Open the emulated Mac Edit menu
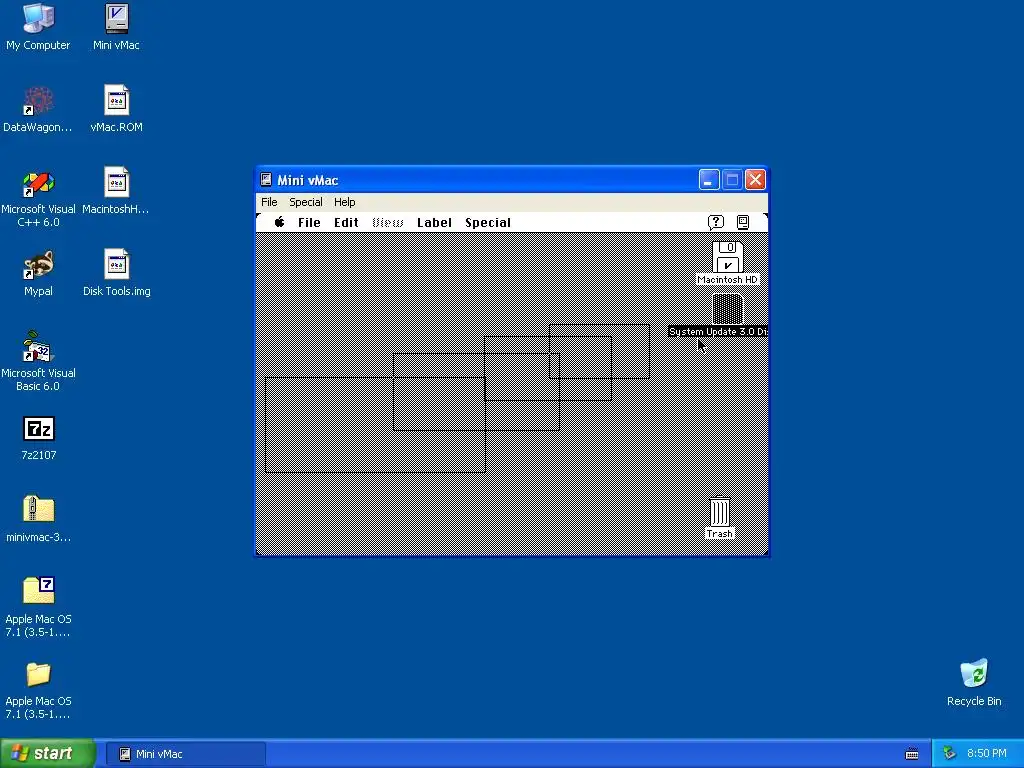This screenshot has width=1024, height=768. click(x=346, y=222)
